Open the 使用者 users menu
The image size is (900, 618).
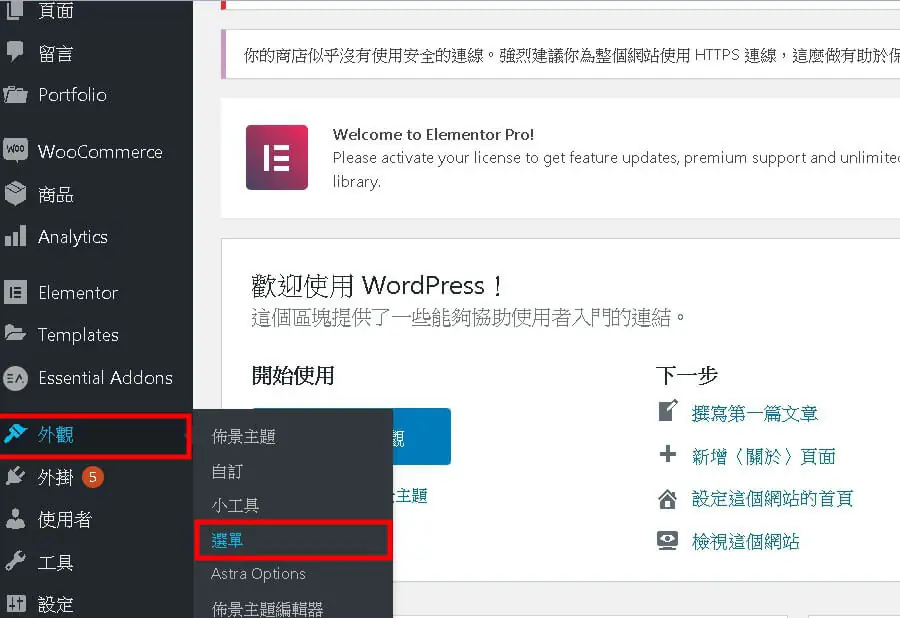(96, 519)
